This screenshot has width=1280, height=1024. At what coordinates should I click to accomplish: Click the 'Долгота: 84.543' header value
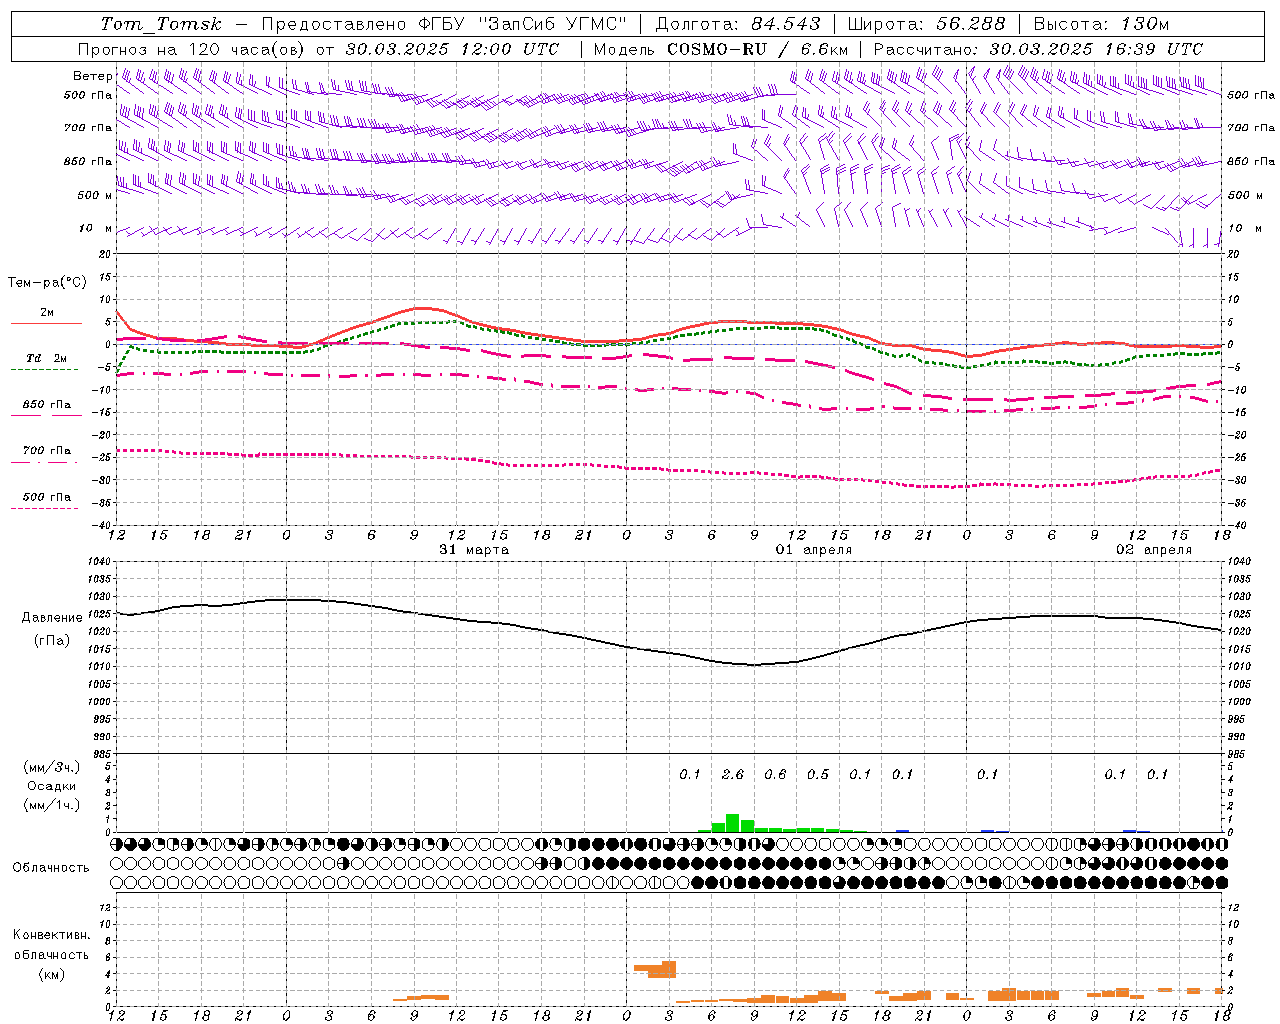(738, 24)
